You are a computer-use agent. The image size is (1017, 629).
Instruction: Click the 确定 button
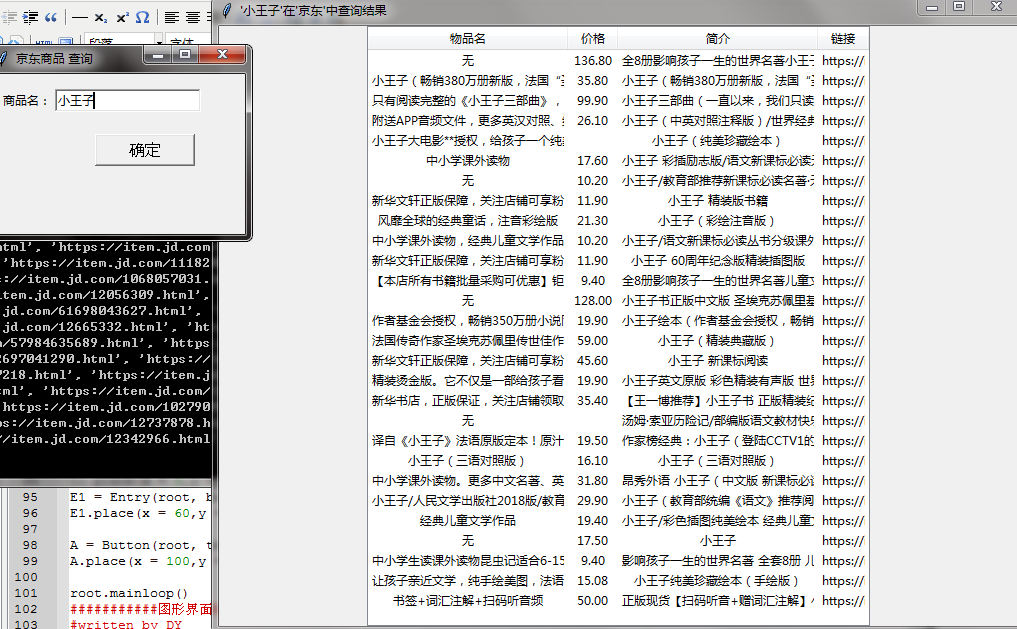(145, 150)
